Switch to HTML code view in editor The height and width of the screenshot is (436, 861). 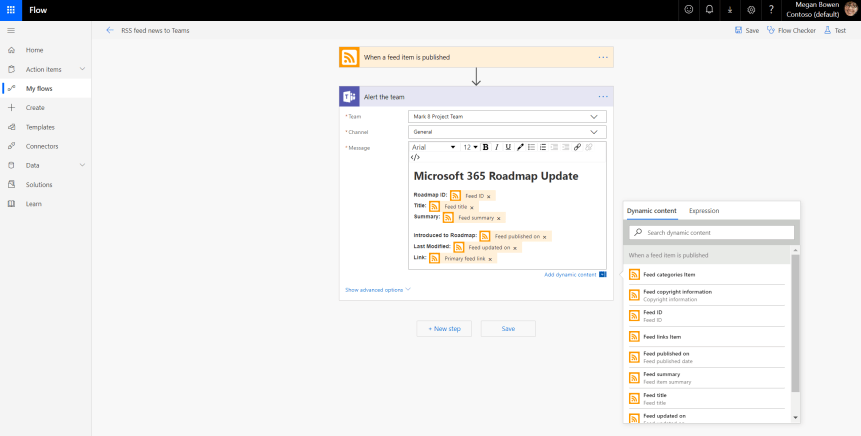pyautogui.click(x=416, y=157)
